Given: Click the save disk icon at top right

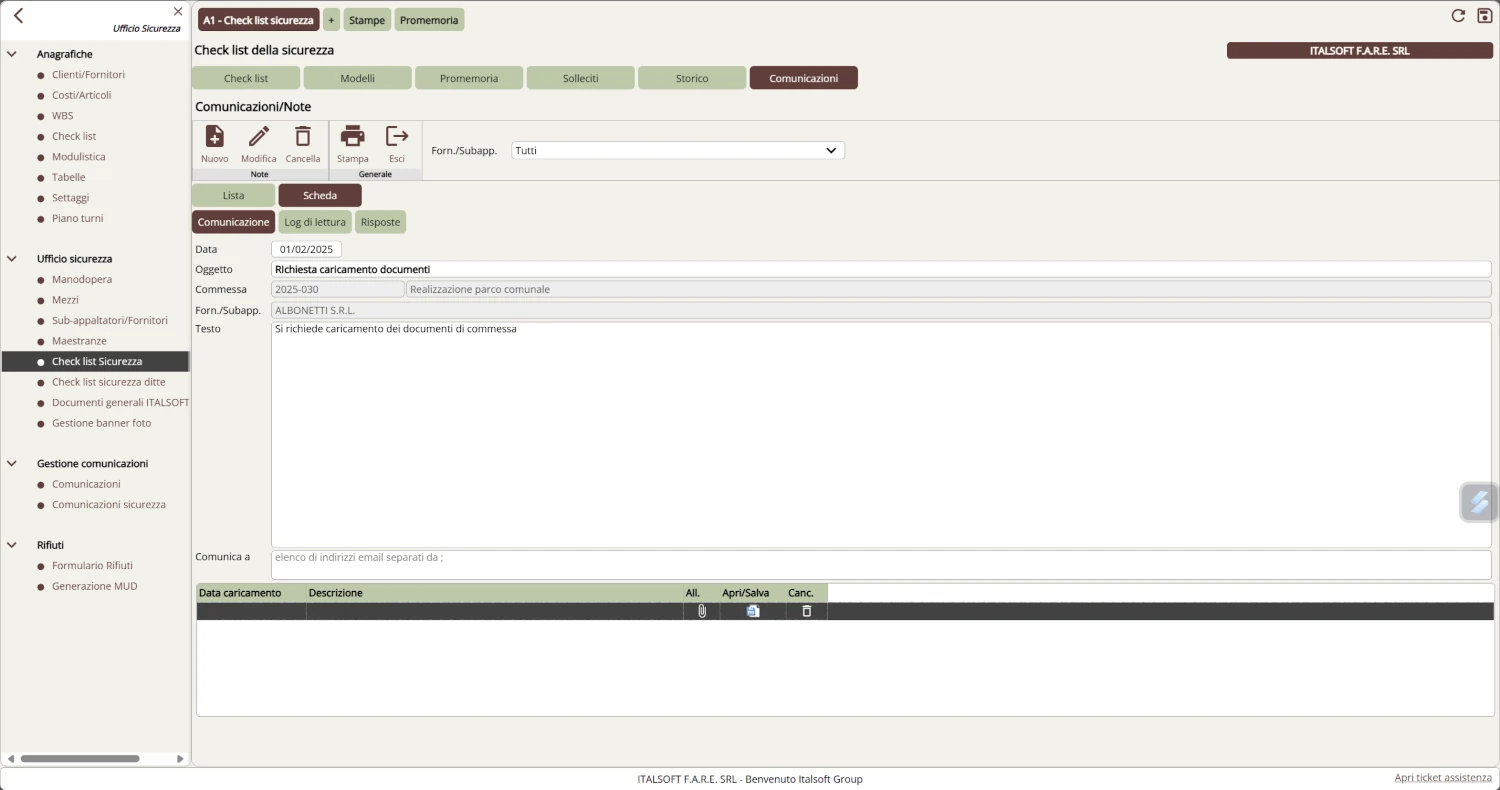Looking at the screenshot, I should (x=1484, y=16).
